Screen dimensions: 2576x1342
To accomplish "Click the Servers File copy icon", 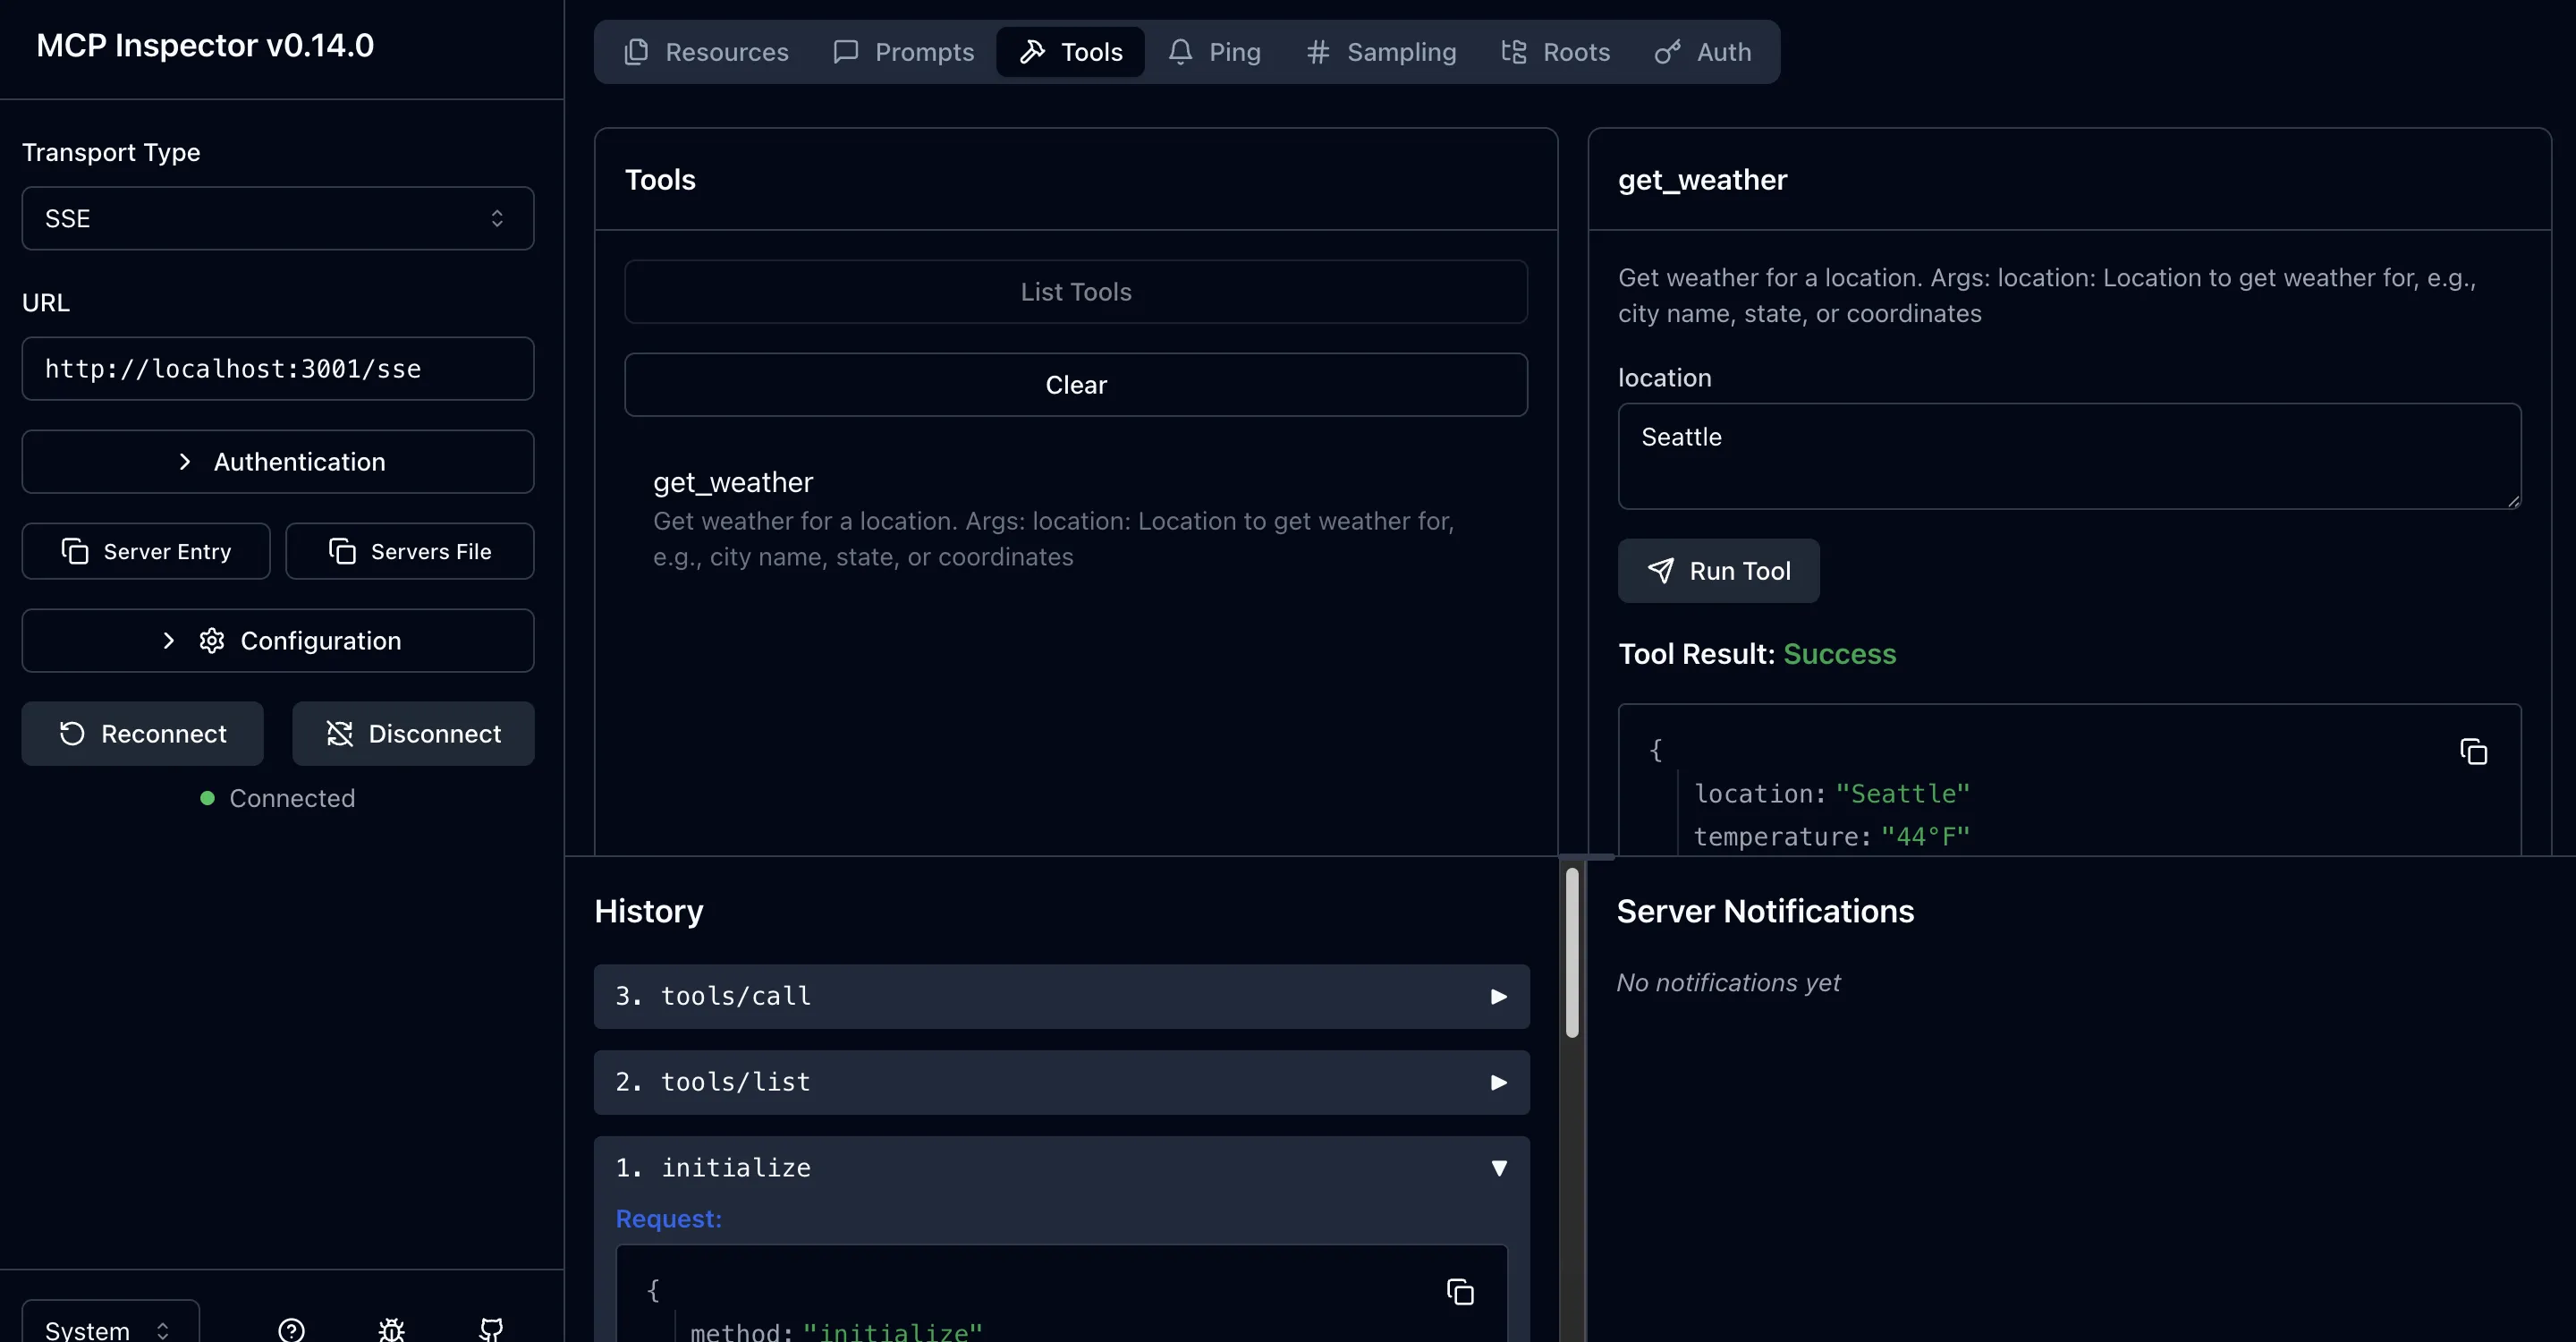I will [342, 551].
